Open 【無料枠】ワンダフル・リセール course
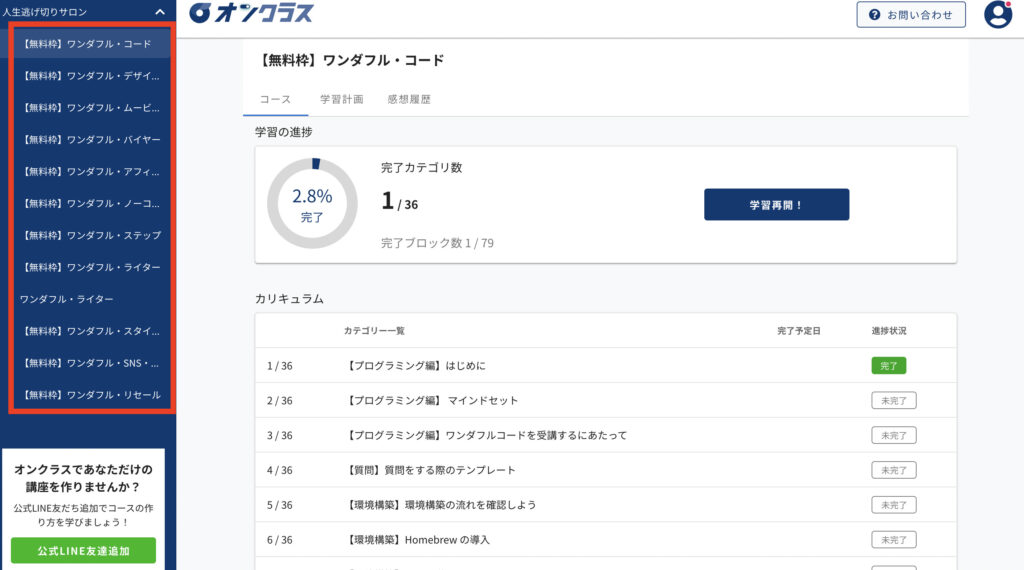The width and height of the screenshot is (1024, 570). click(90, 395)
